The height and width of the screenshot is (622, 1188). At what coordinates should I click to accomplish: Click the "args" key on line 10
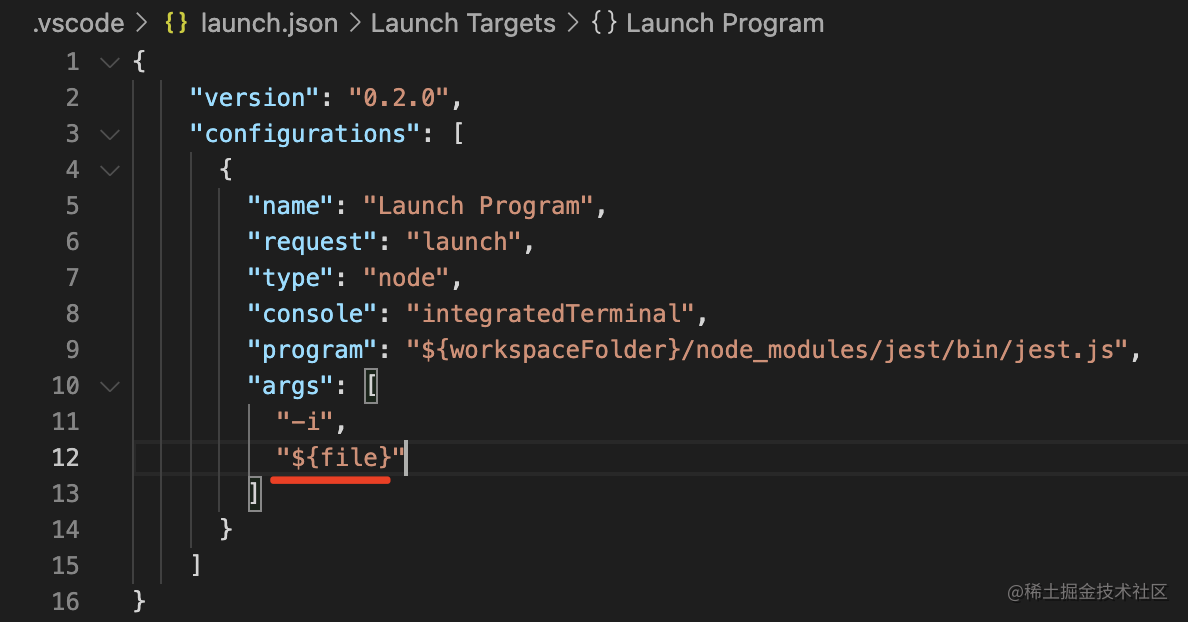(x=291, y=386)
